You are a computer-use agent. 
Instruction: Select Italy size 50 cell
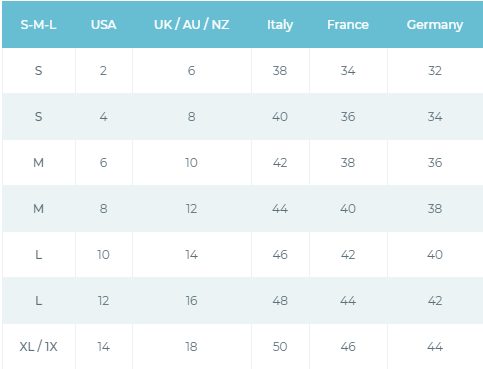(280, 347)
